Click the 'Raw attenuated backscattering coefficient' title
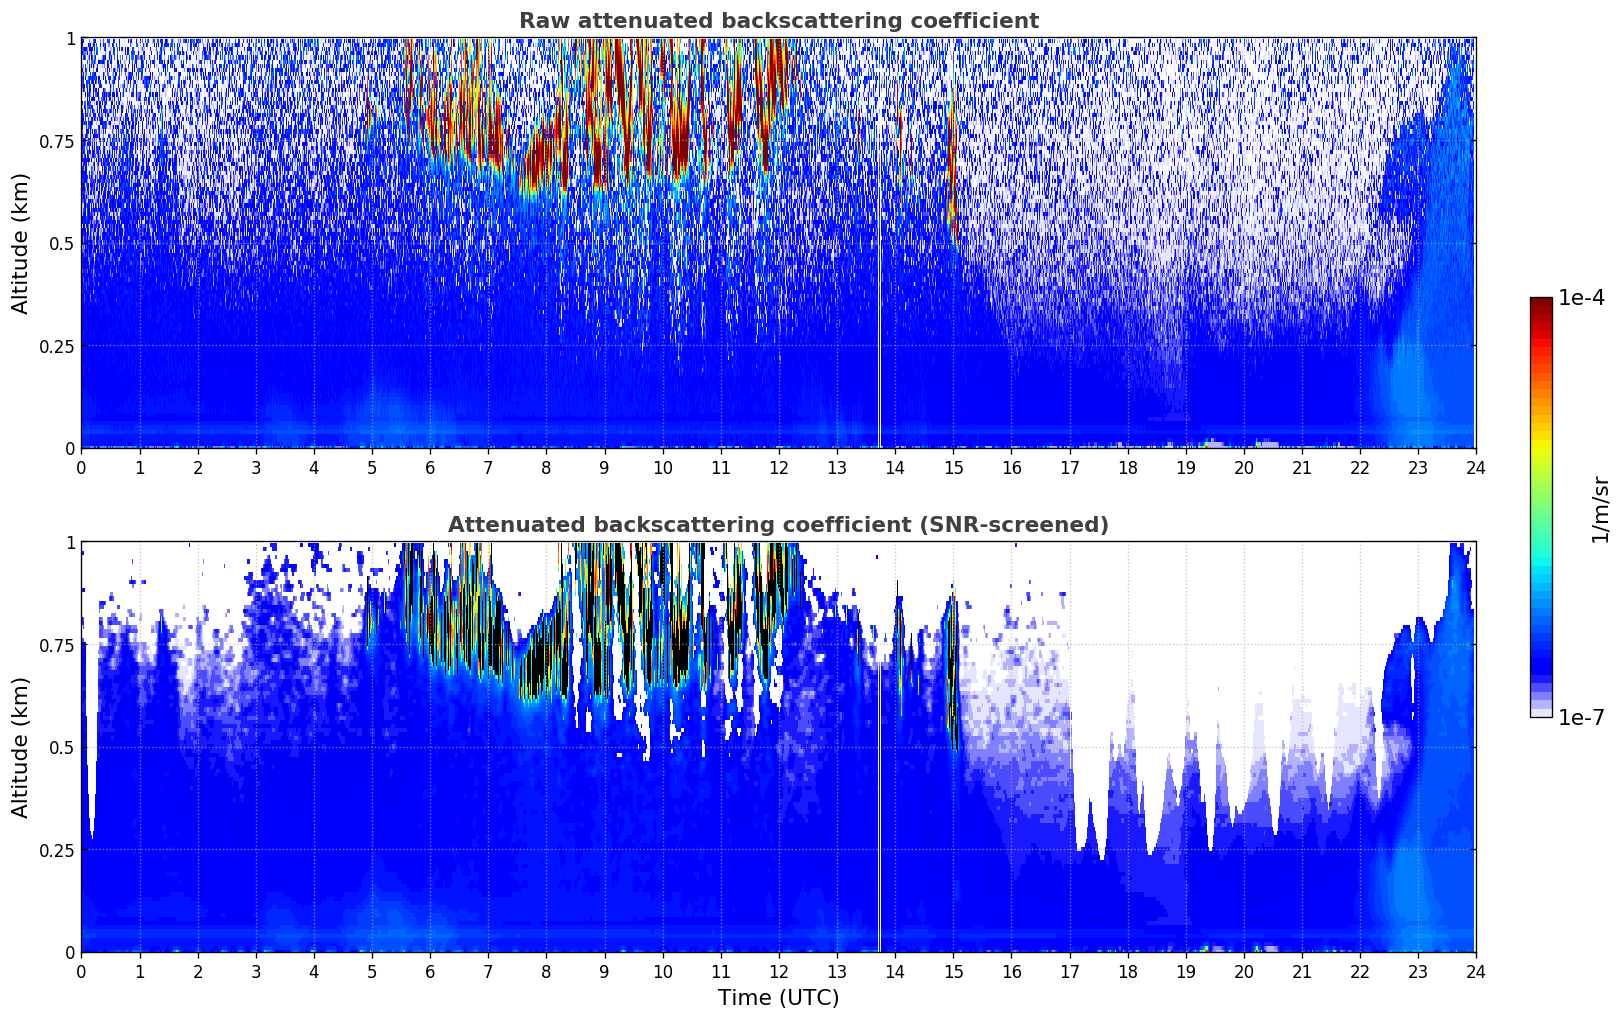 coord(778,21)
